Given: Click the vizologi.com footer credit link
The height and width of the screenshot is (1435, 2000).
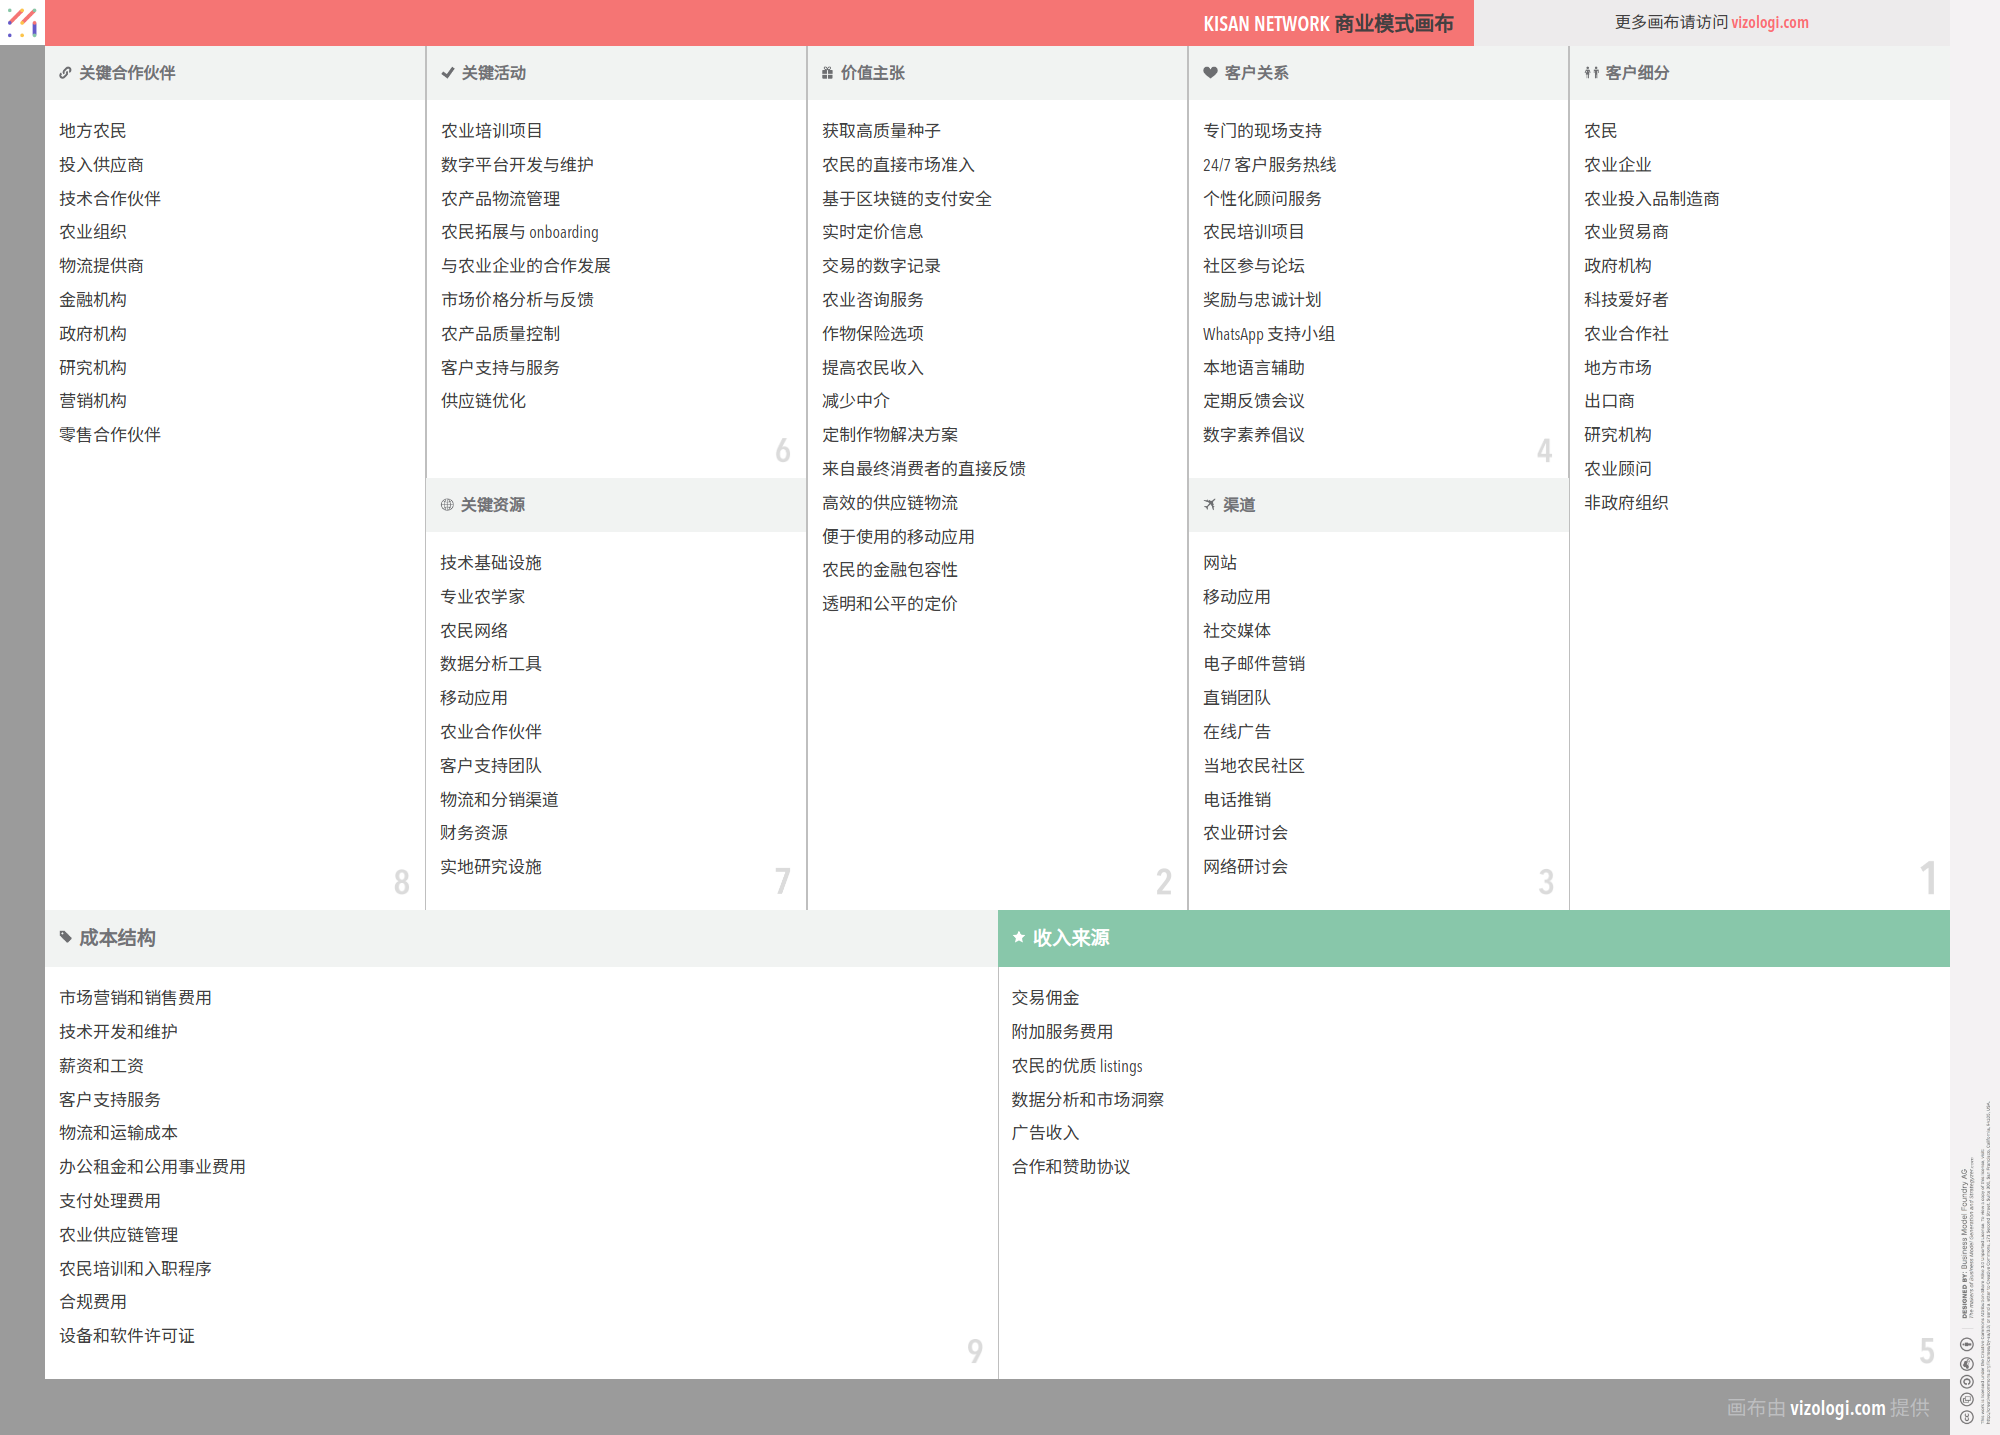Looking at the screenshot, I should coord(1837,1408).
